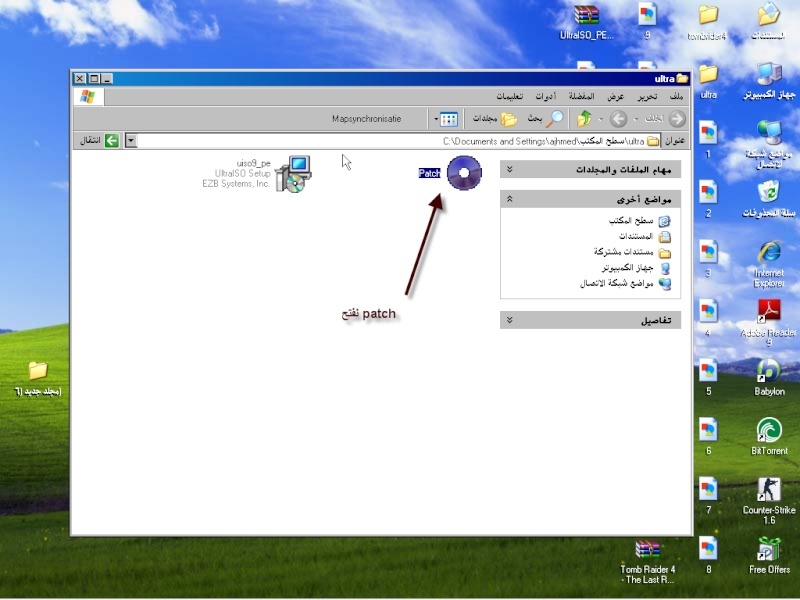The image size is (800, 600).
Task: Open Back button history dropdown
Action: (x=636, y=119)
